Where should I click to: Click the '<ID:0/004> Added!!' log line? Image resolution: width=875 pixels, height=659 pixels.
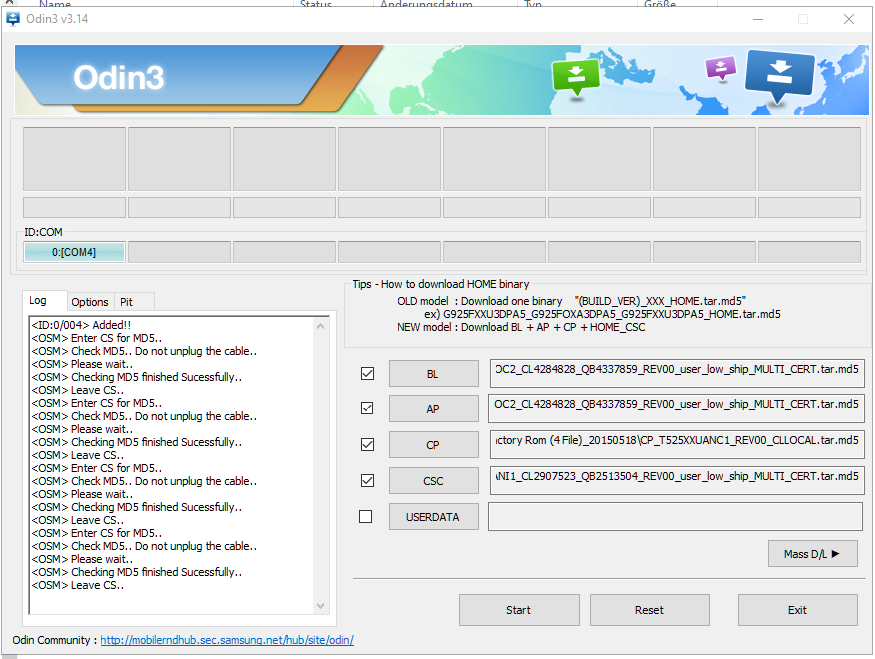(81, 325)
